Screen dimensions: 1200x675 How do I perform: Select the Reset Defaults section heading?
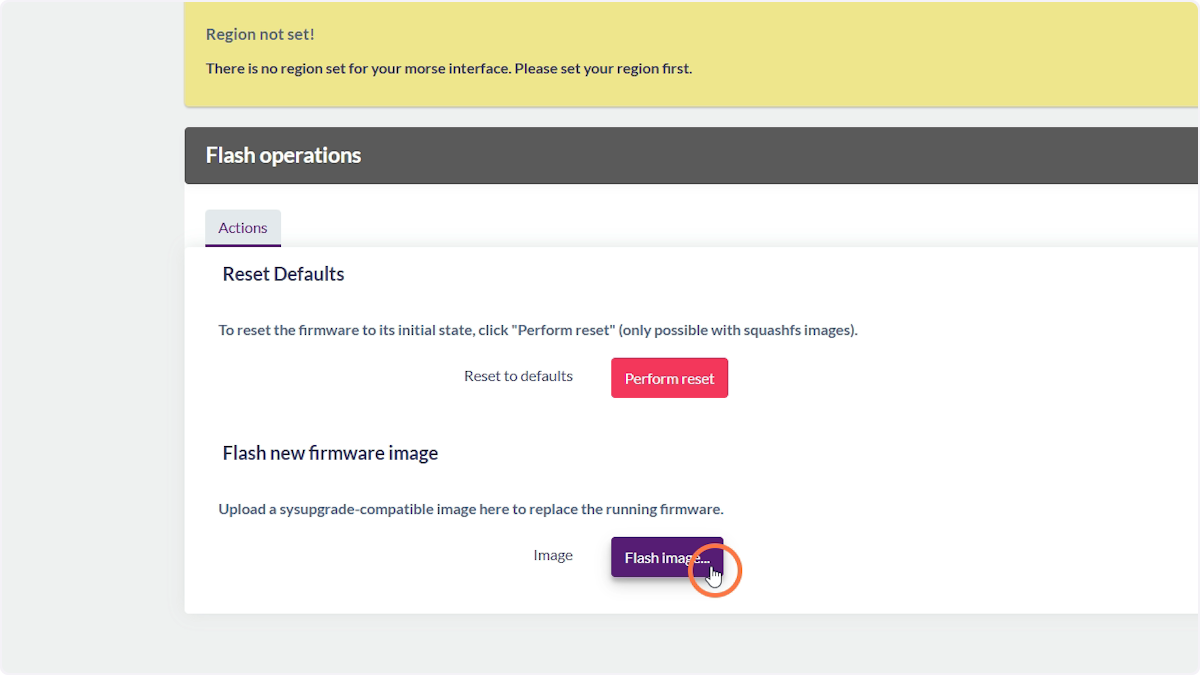click(x=283, y=273)
